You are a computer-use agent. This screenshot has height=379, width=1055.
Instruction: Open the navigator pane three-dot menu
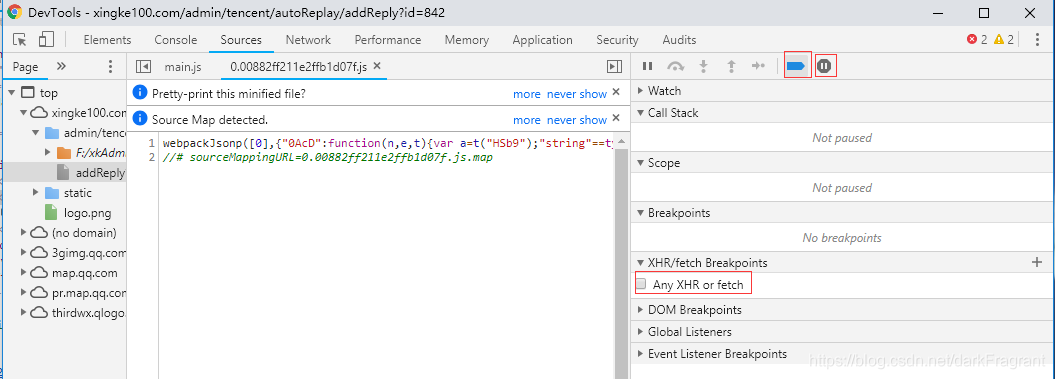(111, 66)
